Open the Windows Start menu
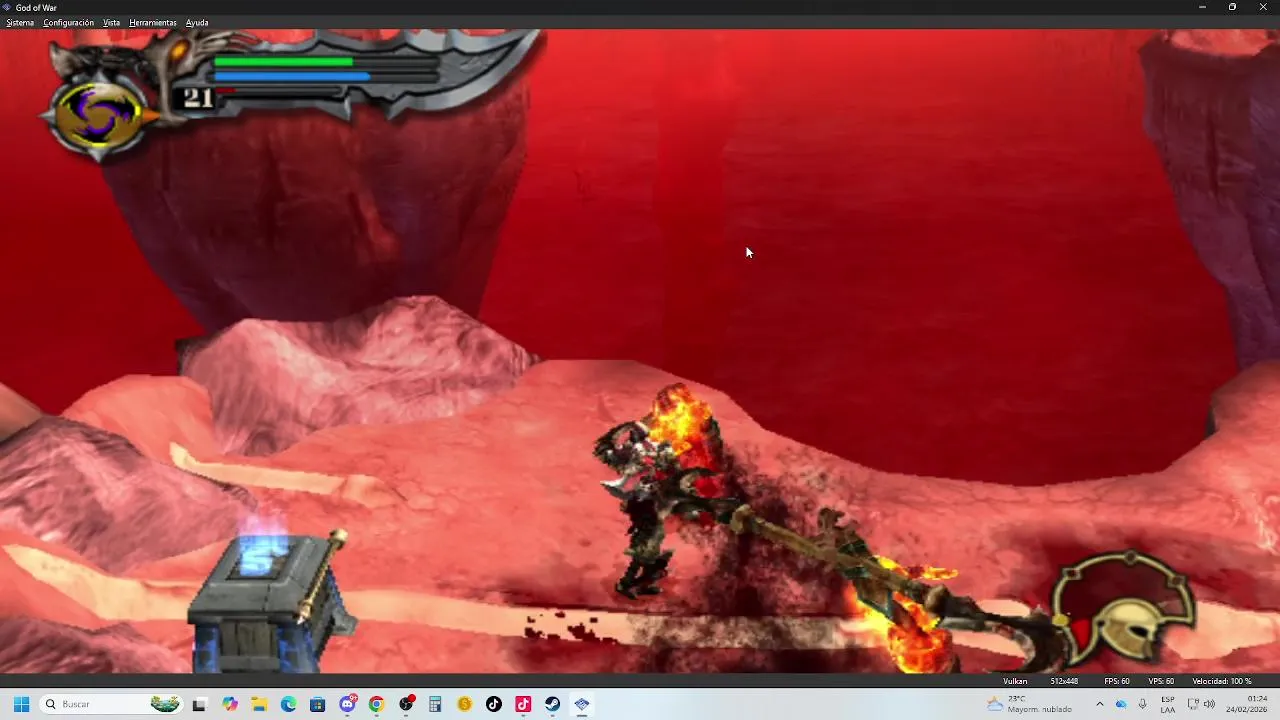 click(21, 704)
